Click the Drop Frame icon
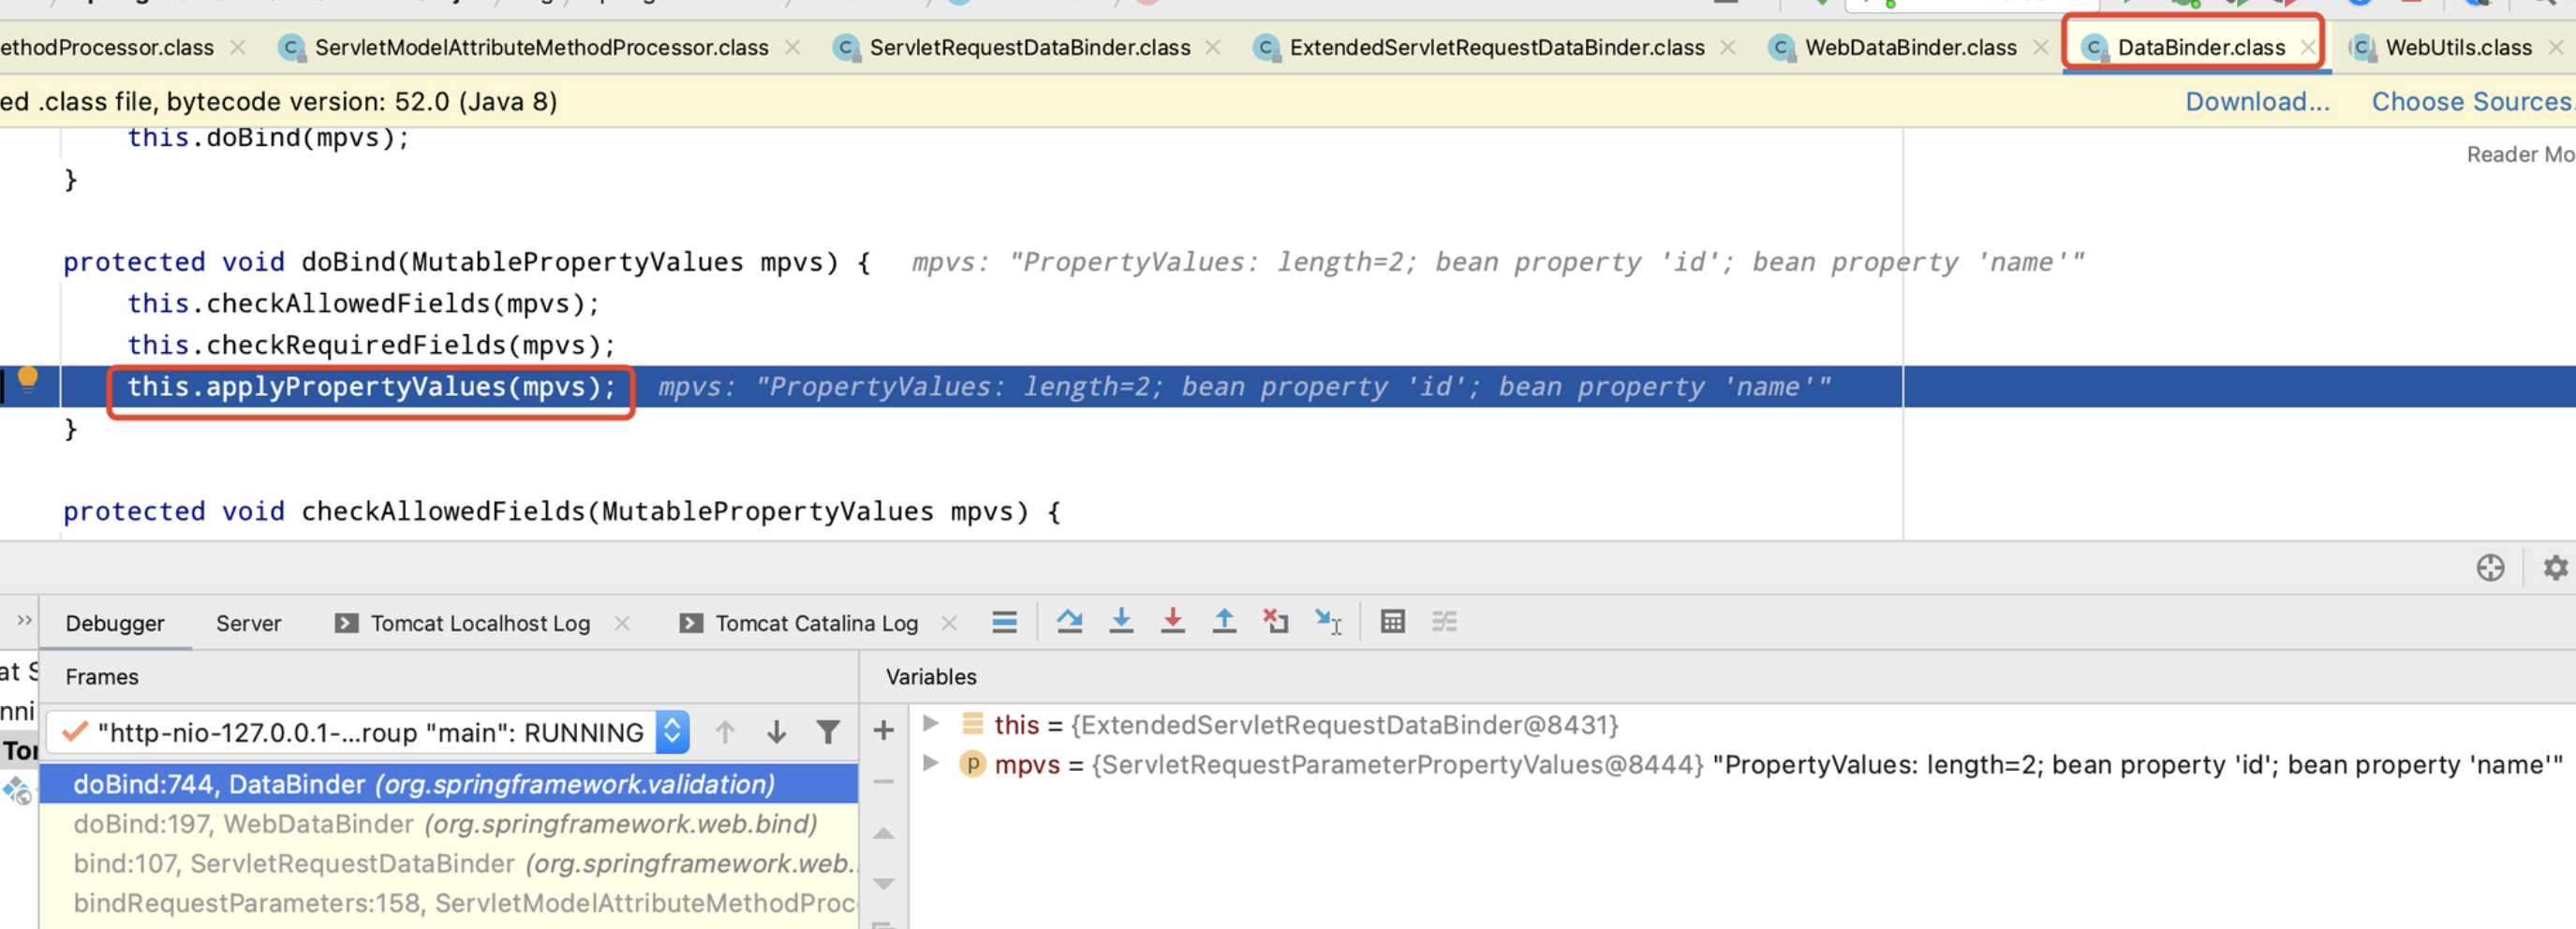 coord(1275,622)
